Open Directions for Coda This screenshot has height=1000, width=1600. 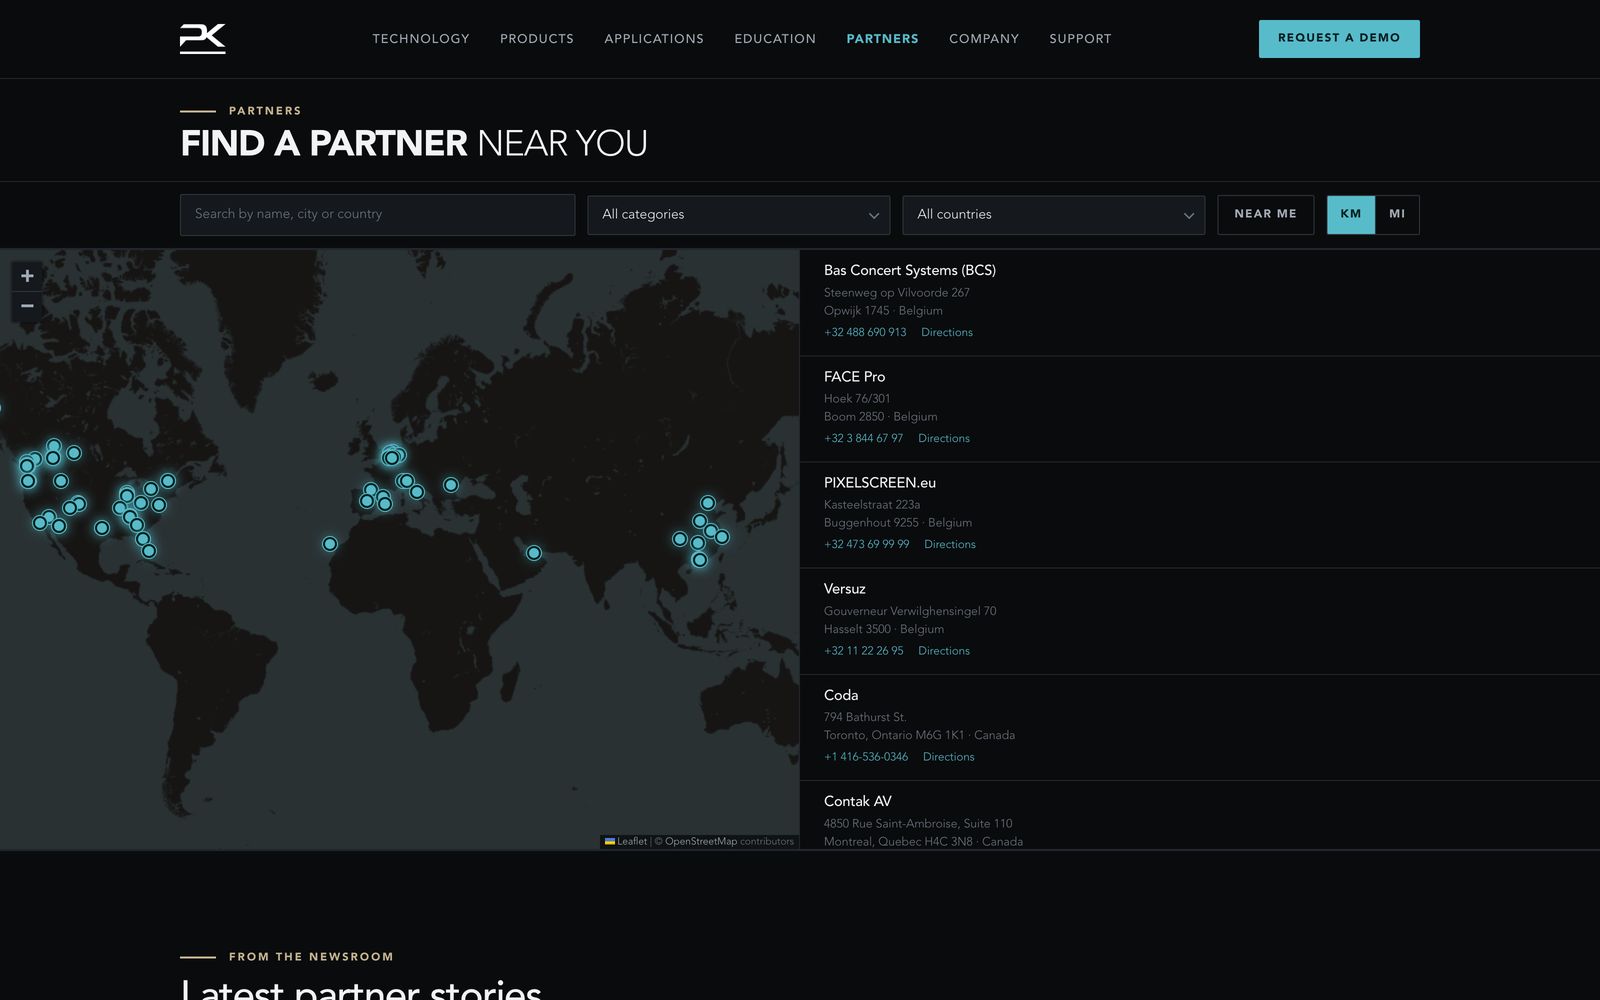pyautogui.click(x=949, y=757)
